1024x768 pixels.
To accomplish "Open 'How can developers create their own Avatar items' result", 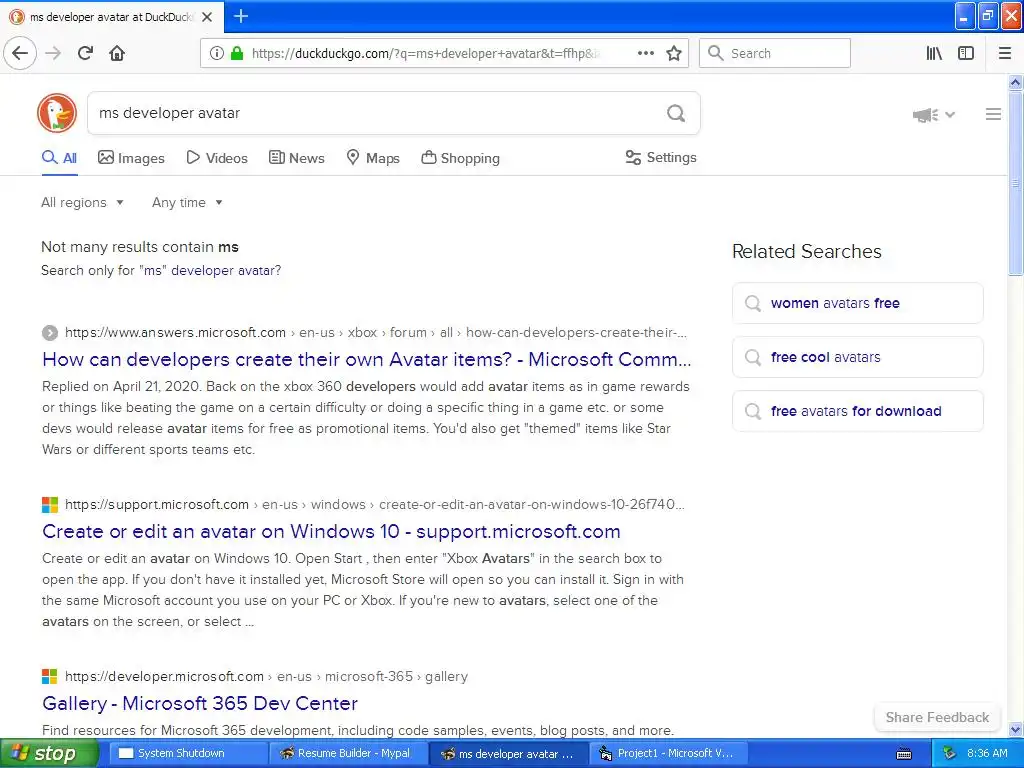I will 366,359.
